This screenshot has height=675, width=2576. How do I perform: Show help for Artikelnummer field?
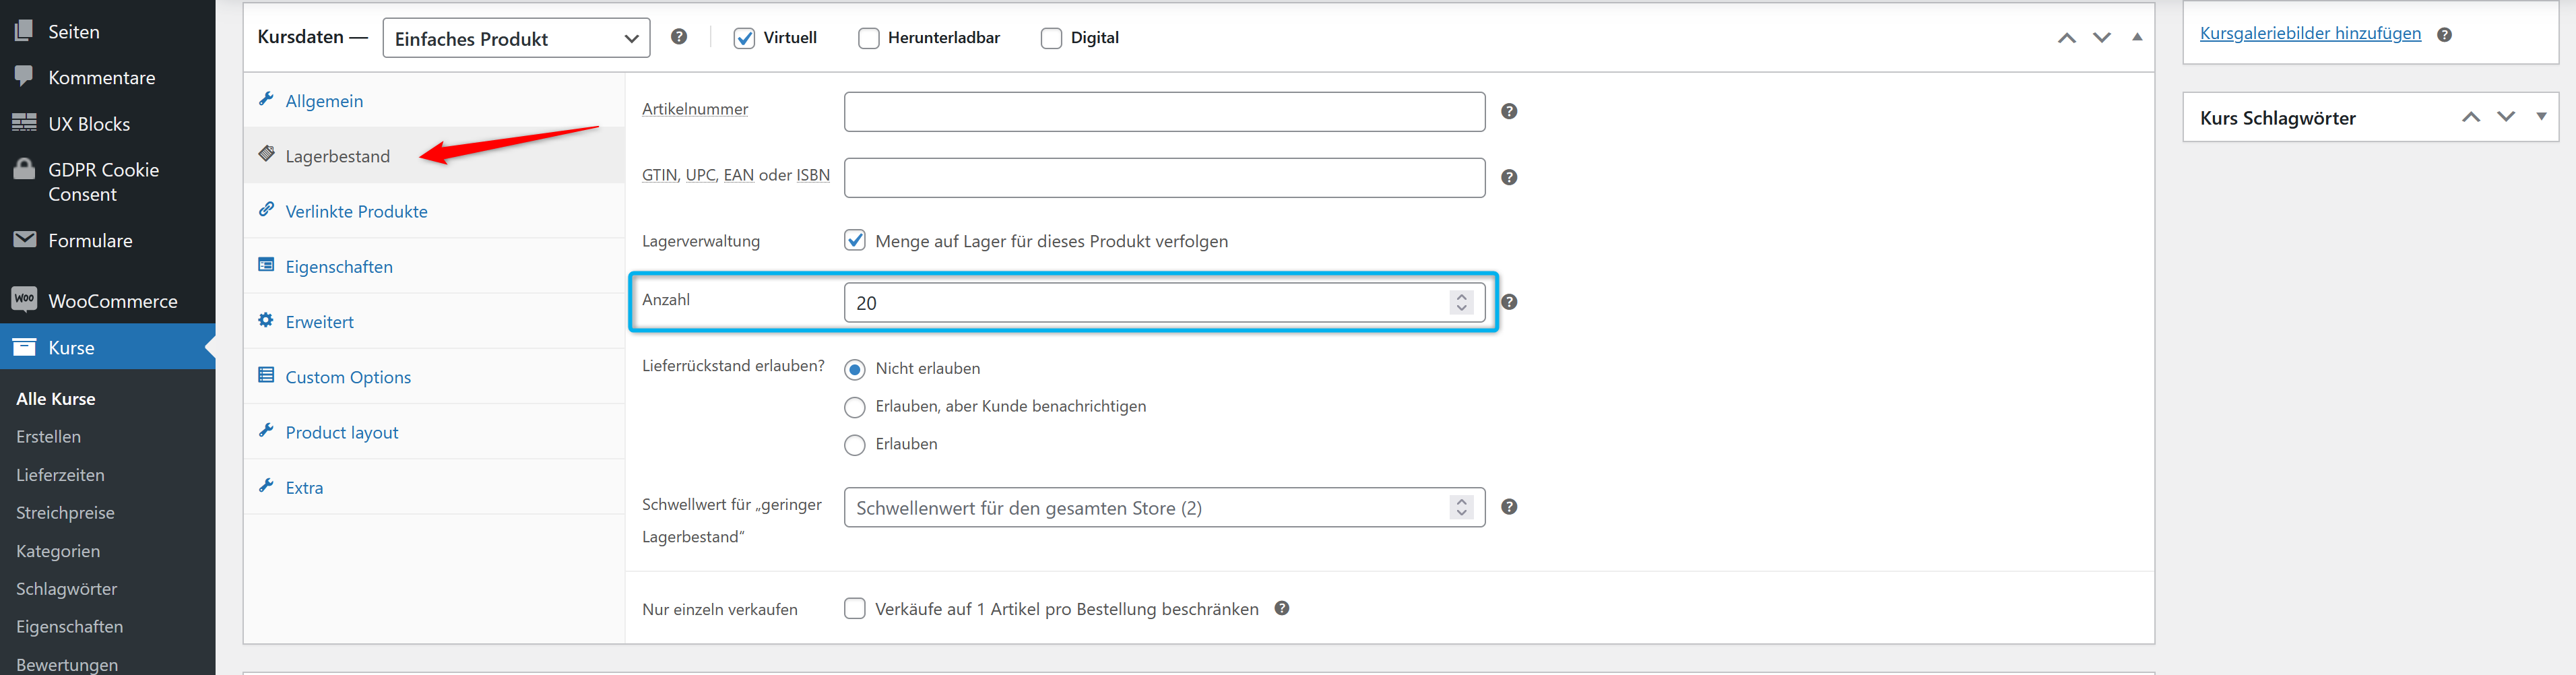1509,111
